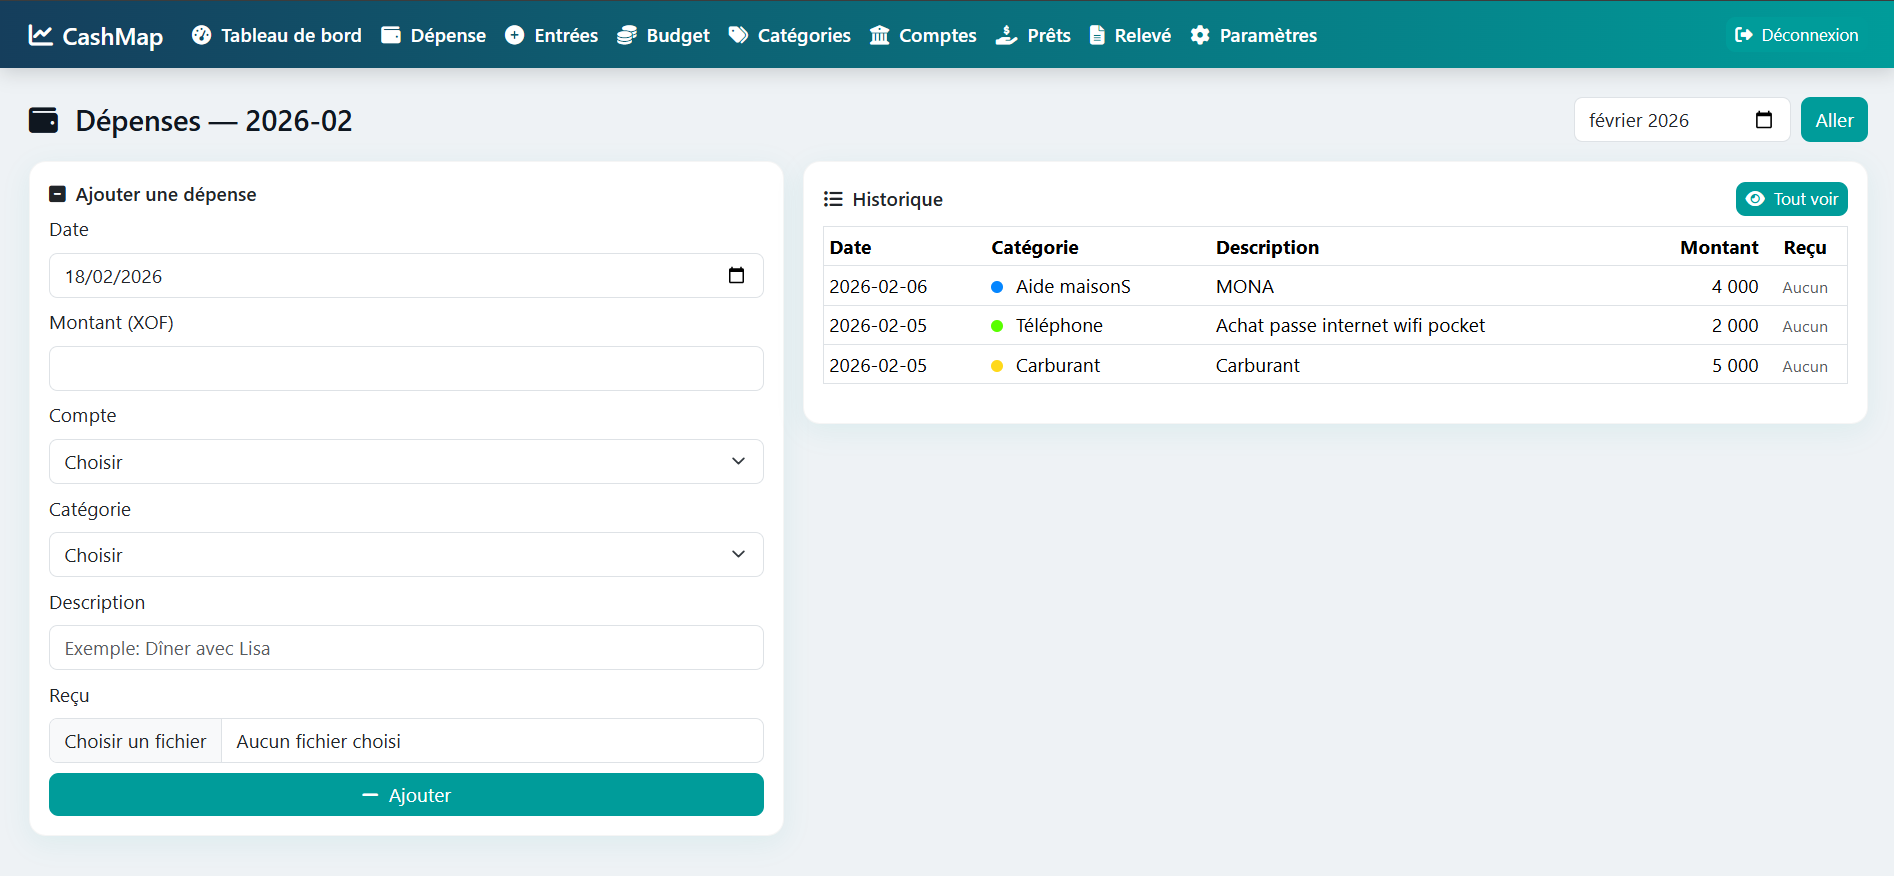Click the Comptes bank icon
Screen dimensions: 1894x876
pos(879,35)
